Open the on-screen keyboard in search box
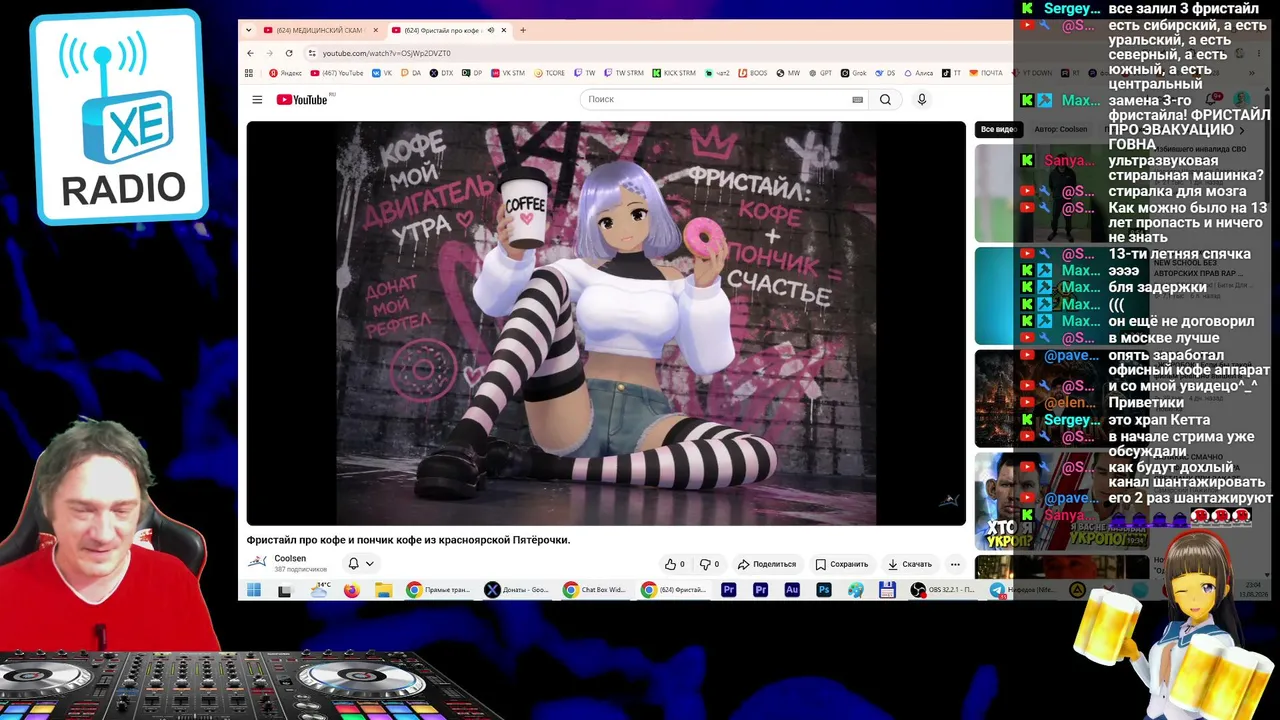This screenshot has height=720, width=1280. tap(857, 99)
